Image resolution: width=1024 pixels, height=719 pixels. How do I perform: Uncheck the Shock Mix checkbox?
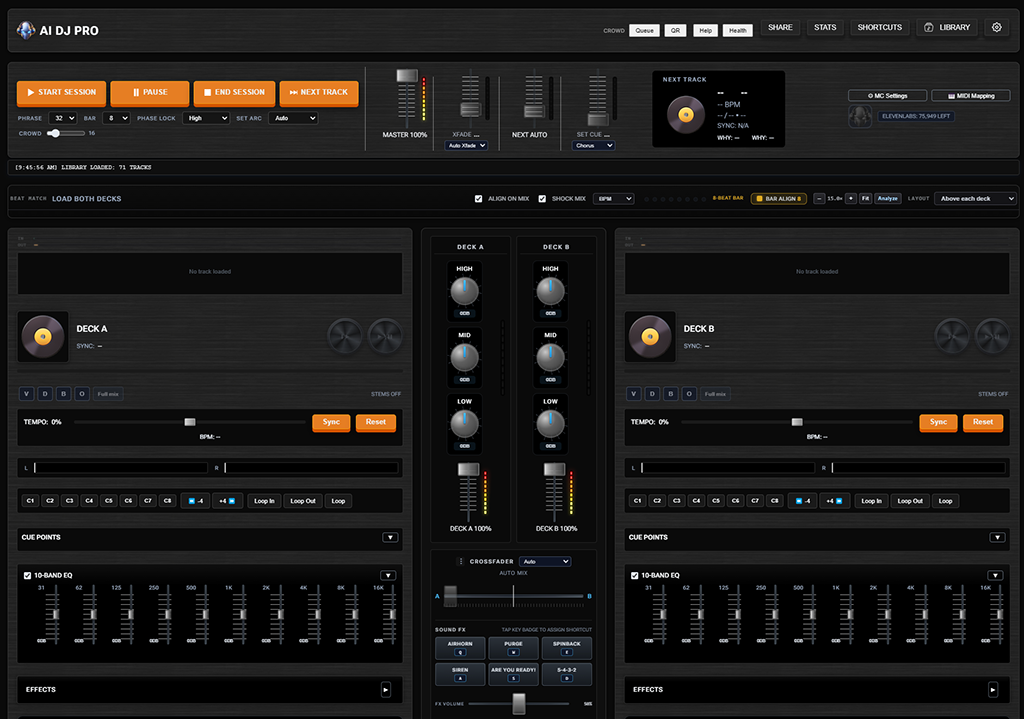pos(542,199)
